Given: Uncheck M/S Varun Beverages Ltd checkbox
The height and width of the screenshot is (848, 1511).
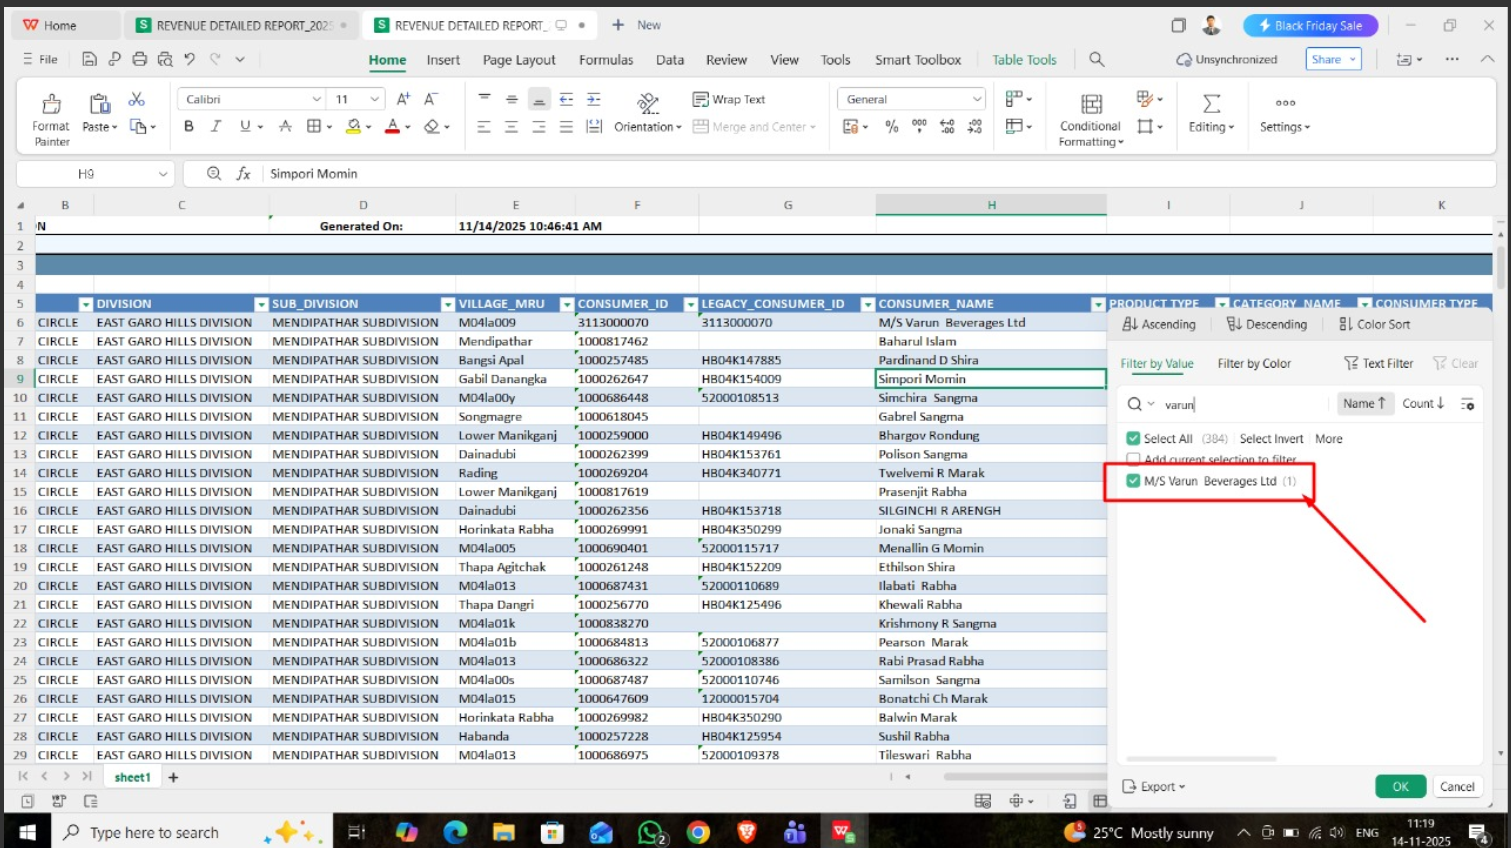Looking at the screenshot, I should coord(1133,481).
